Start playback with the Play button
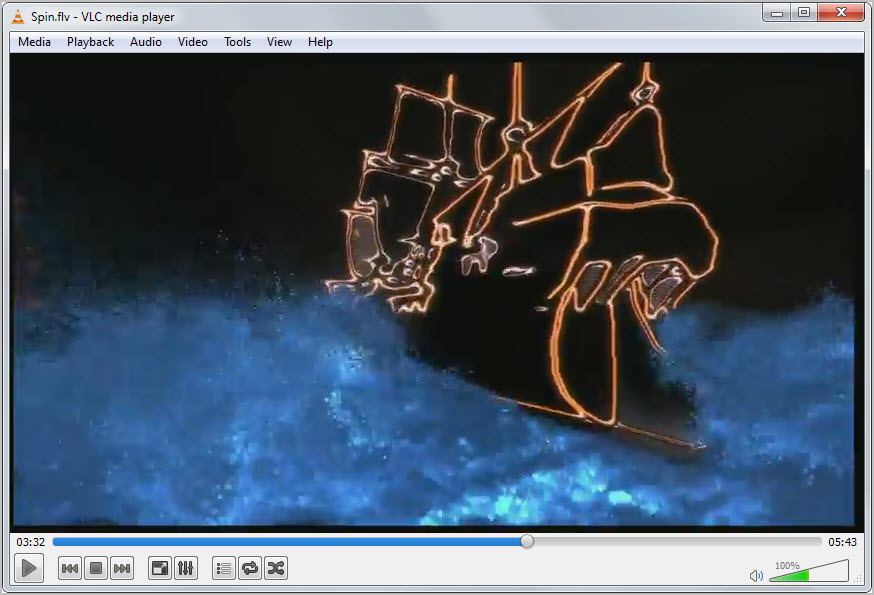The height and width of the screenshot is (595, 874). point(29,568)
